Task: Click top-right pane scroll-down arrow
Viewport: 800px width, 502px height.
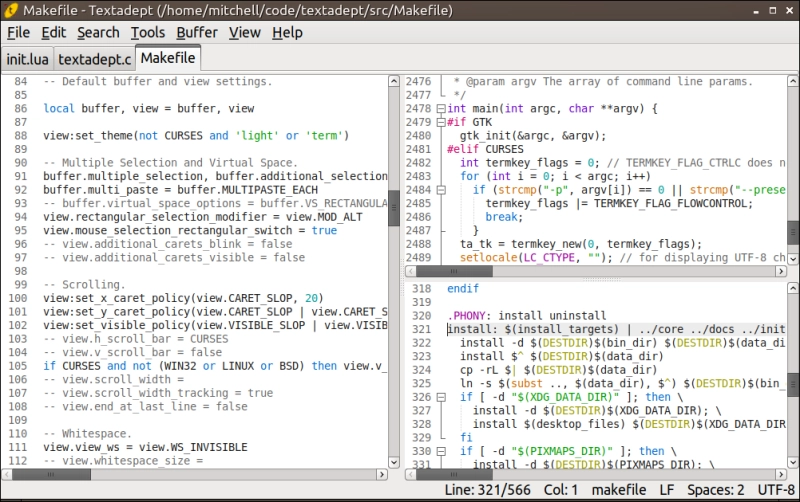Action: point(793,258)
